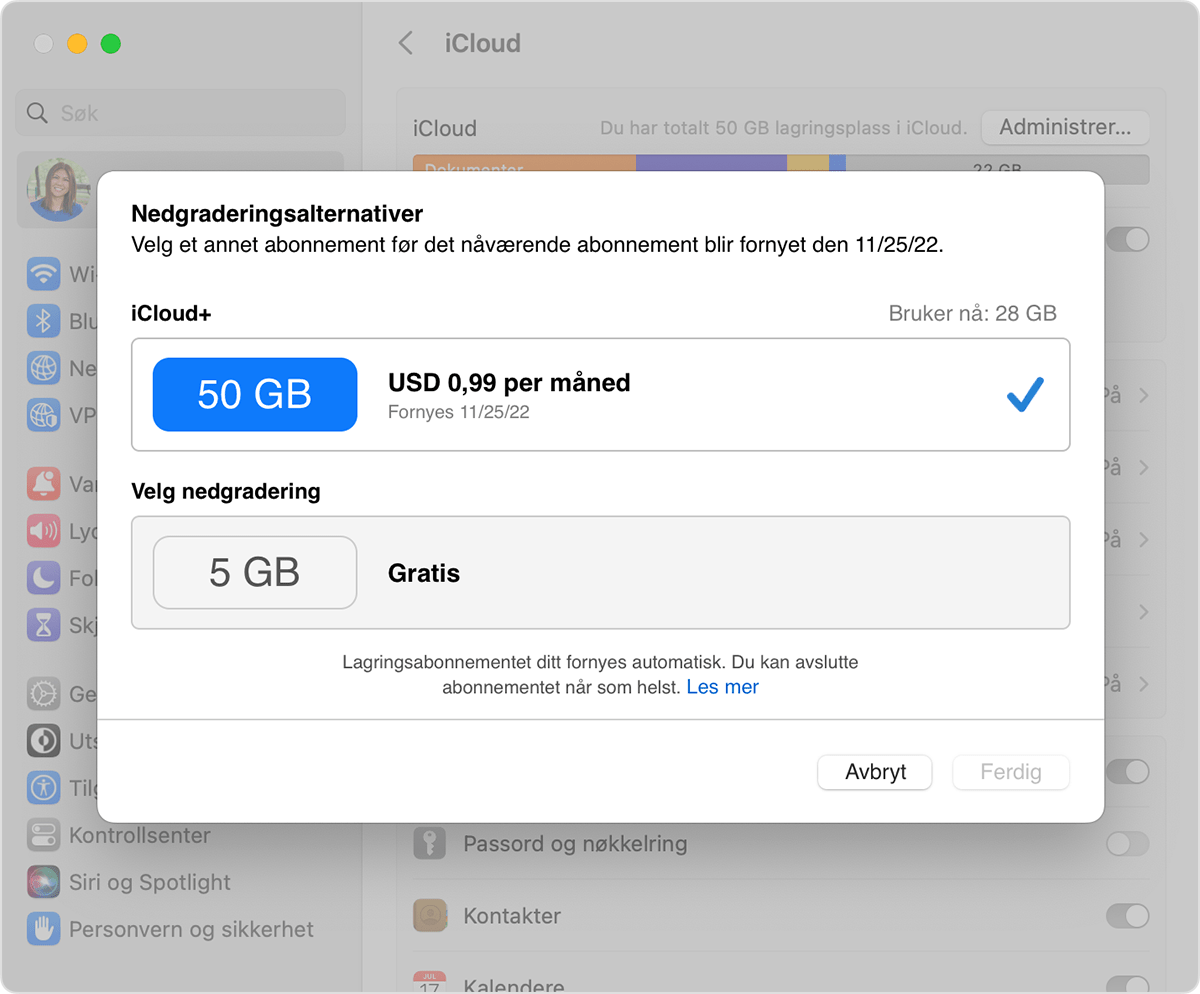Open the moon Focus icon in sidebar
The width and height of the screenshot is (1200, 994).
[44, 578]
